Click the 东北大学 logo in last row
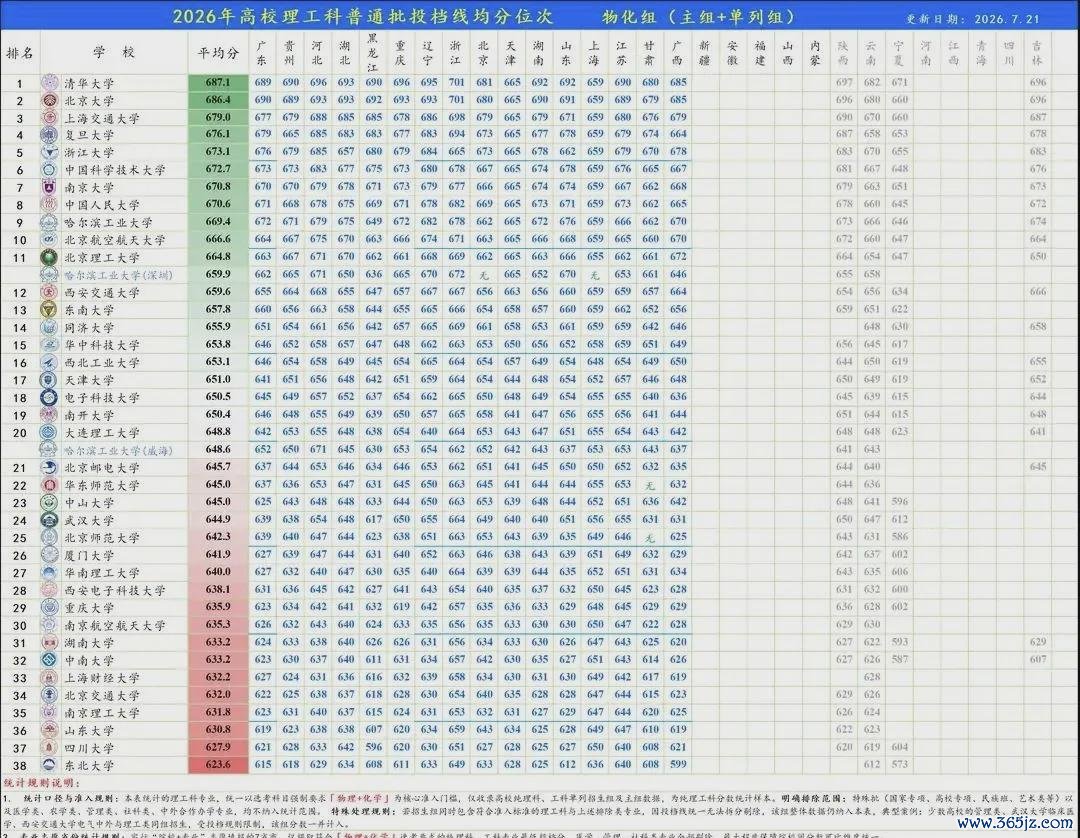The width and height of the screenshot is (1080, 838). (49, 765)
